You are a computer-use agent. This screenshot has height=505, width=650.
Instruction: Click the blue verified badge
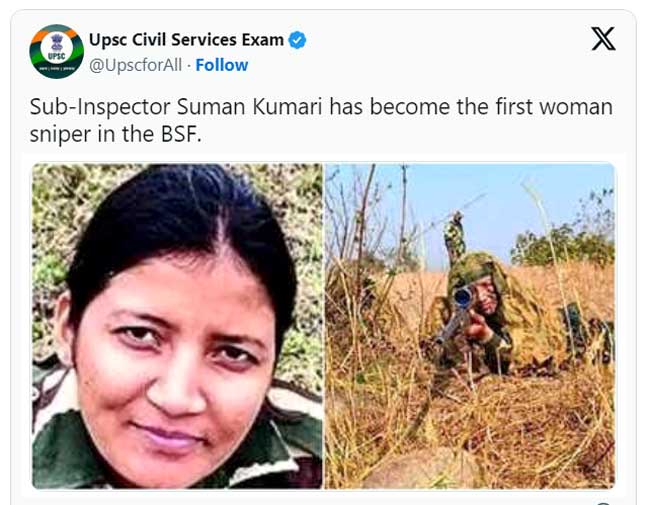click(x=297, y=40)
